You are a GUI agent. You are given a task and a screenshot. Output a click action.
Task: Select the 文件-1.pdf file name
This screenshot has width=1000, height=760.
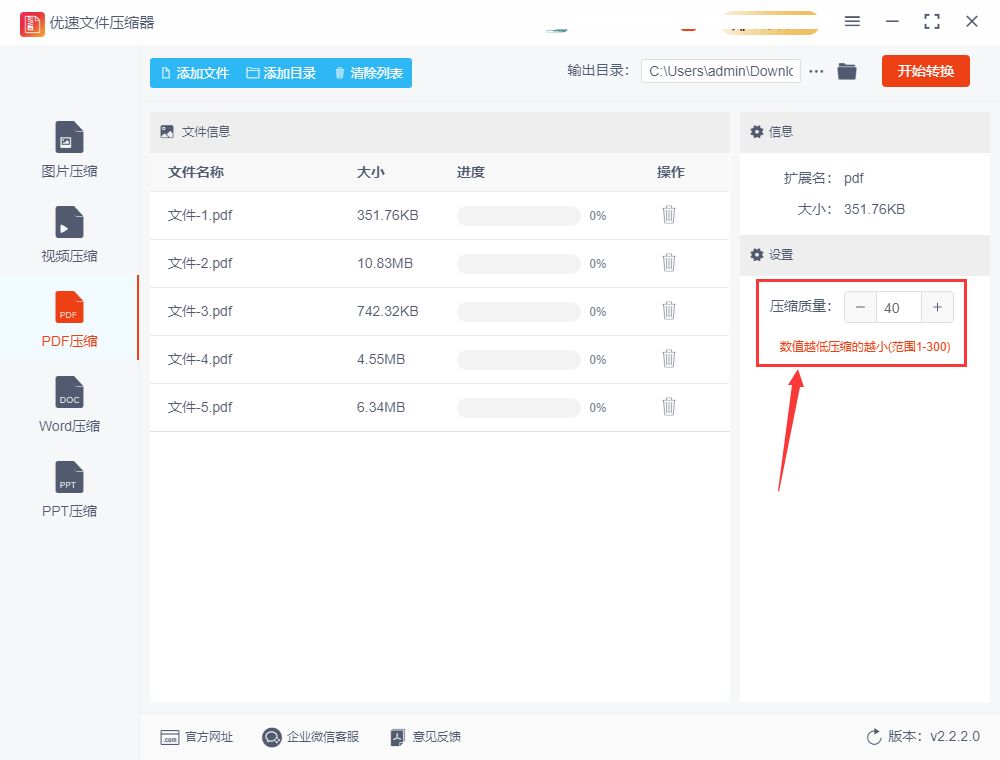pyautogui.click(x=200, y=216)
